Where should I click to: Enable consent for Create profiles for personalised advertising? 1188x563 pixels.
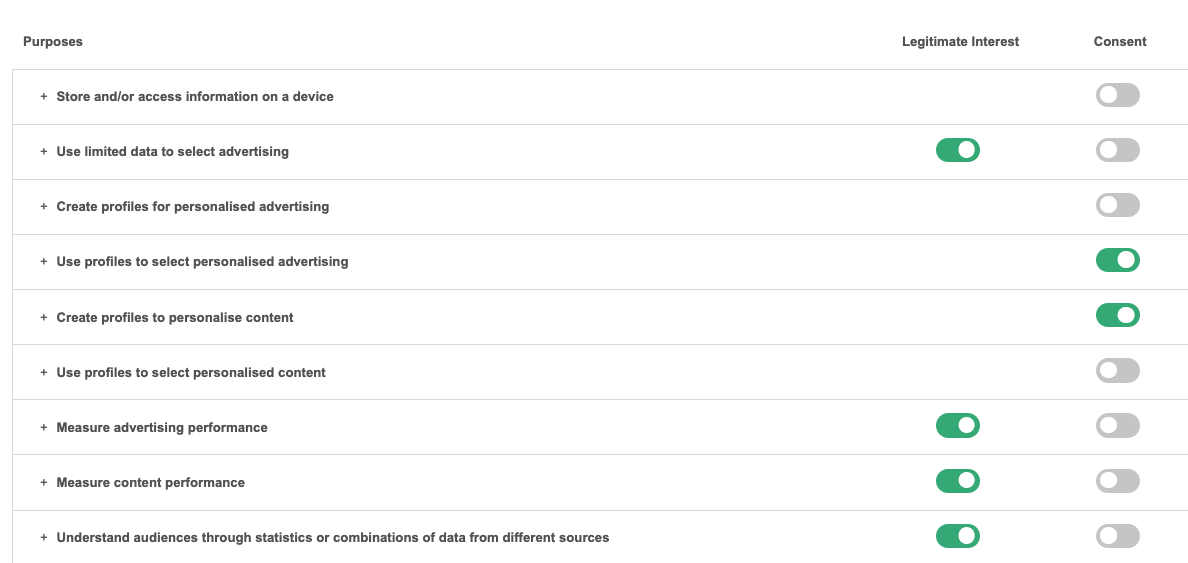coord(1117,206)
